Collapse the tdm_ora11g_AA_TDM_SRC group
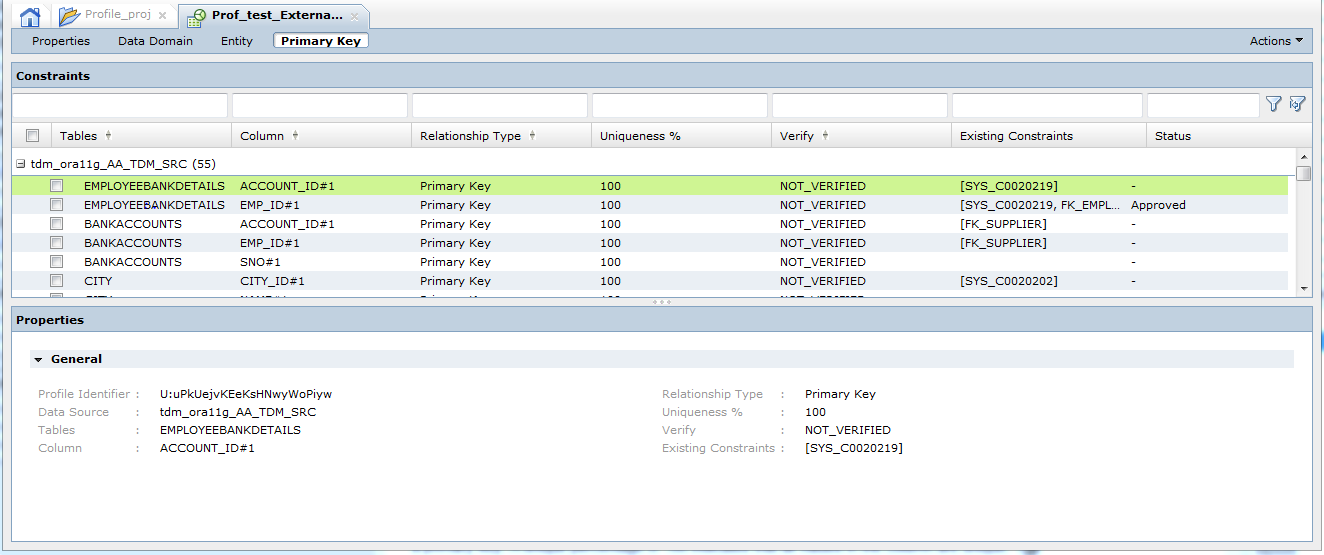This screenshot has width=1324, height=555. tap(21, 164)
